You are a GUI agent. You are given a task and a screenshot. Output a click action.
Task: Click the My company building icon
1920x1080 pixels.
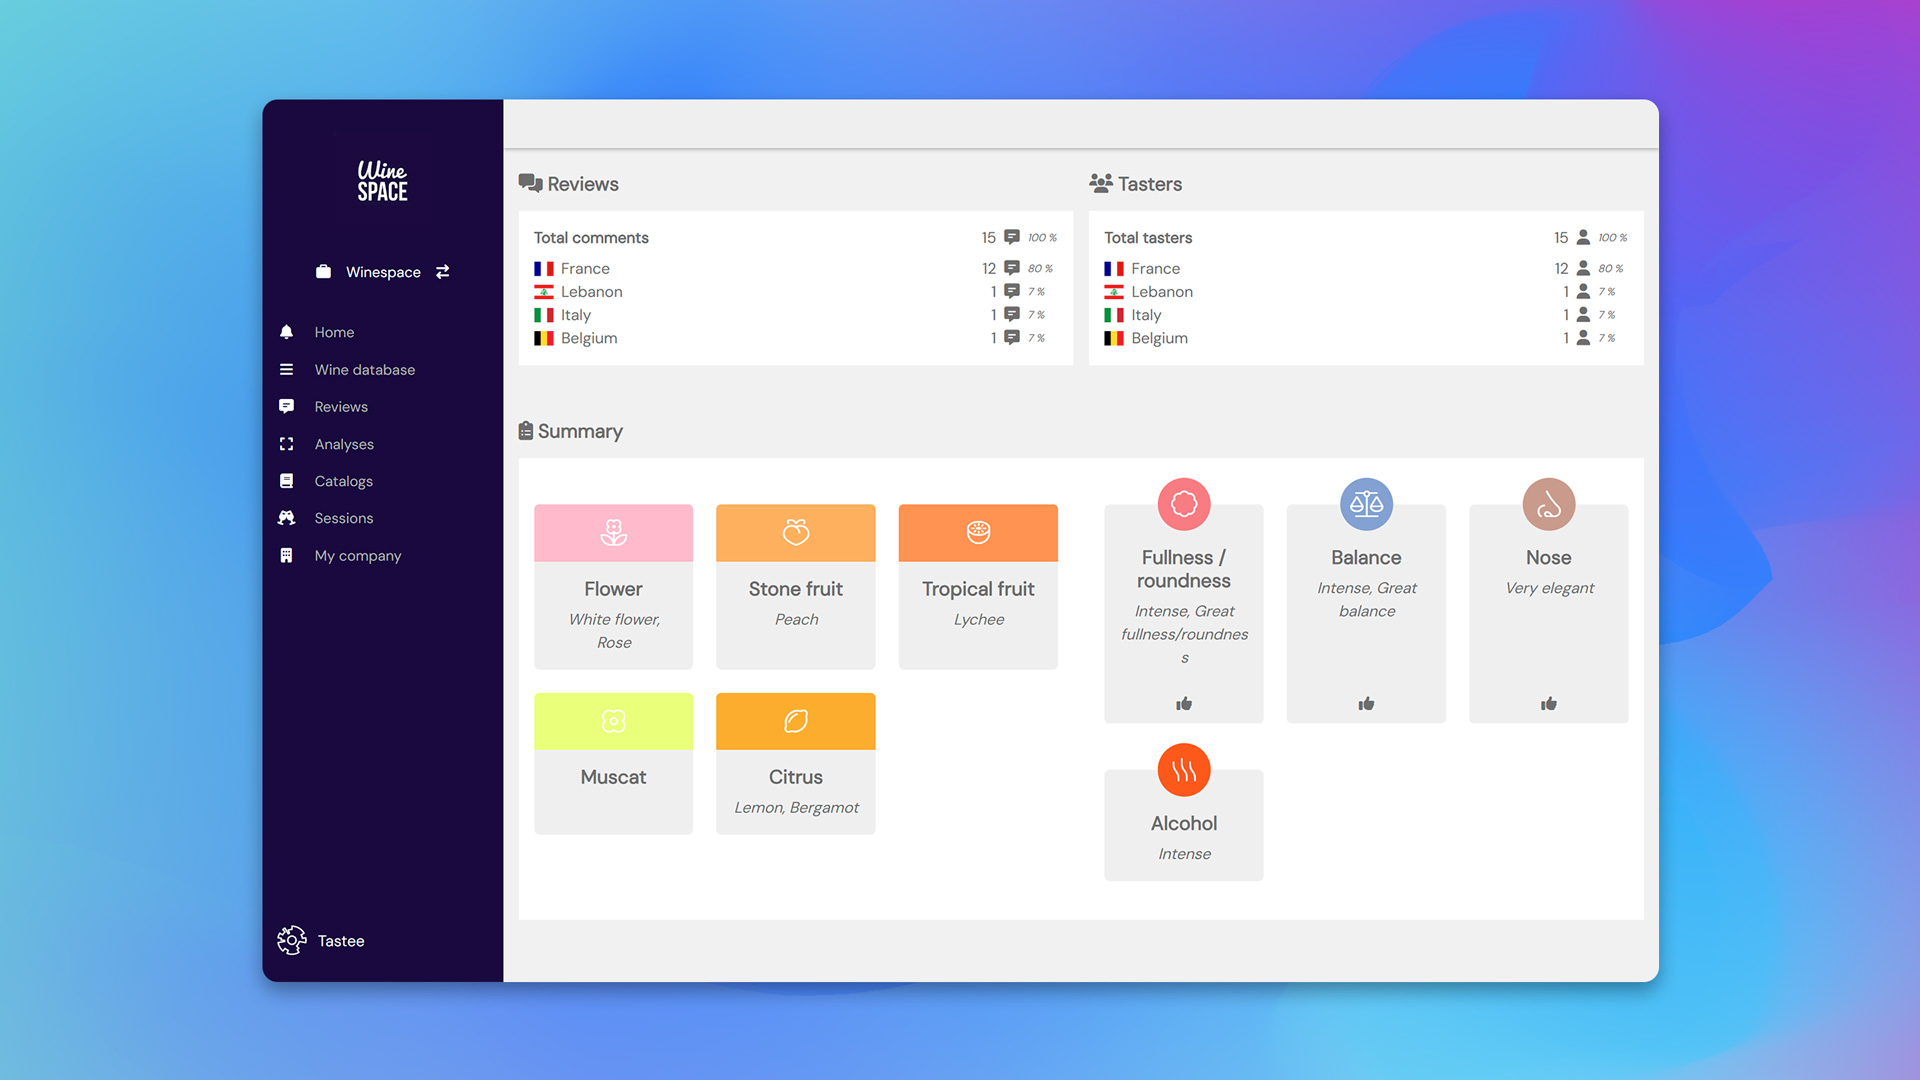(287, 556)
